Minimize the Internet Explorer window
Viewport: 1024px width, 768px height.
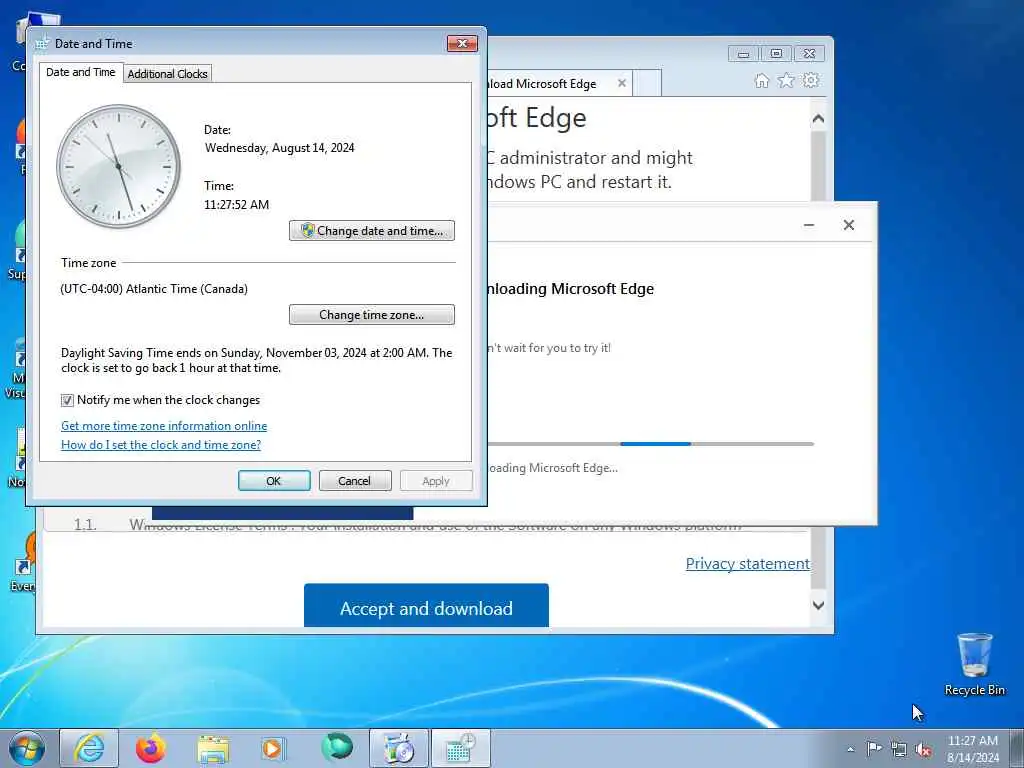pyautogui.click(x=744, y=54)
